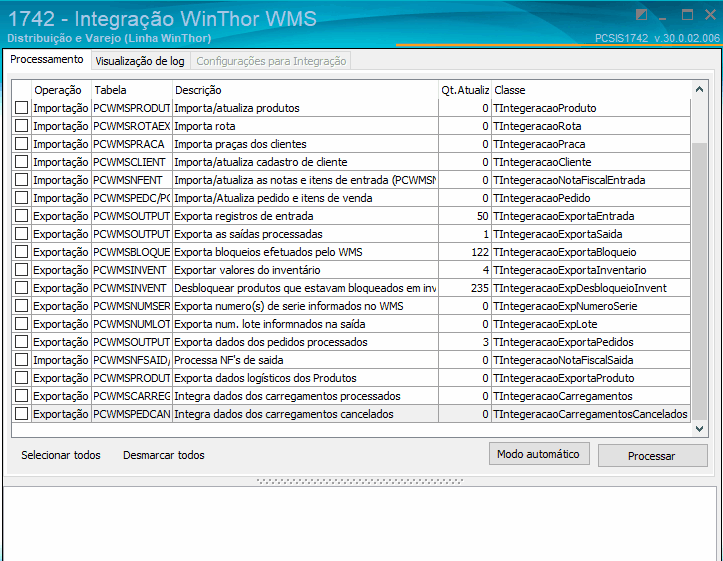
Task: Click Selecionar todos link
Action: pos(61,455)
